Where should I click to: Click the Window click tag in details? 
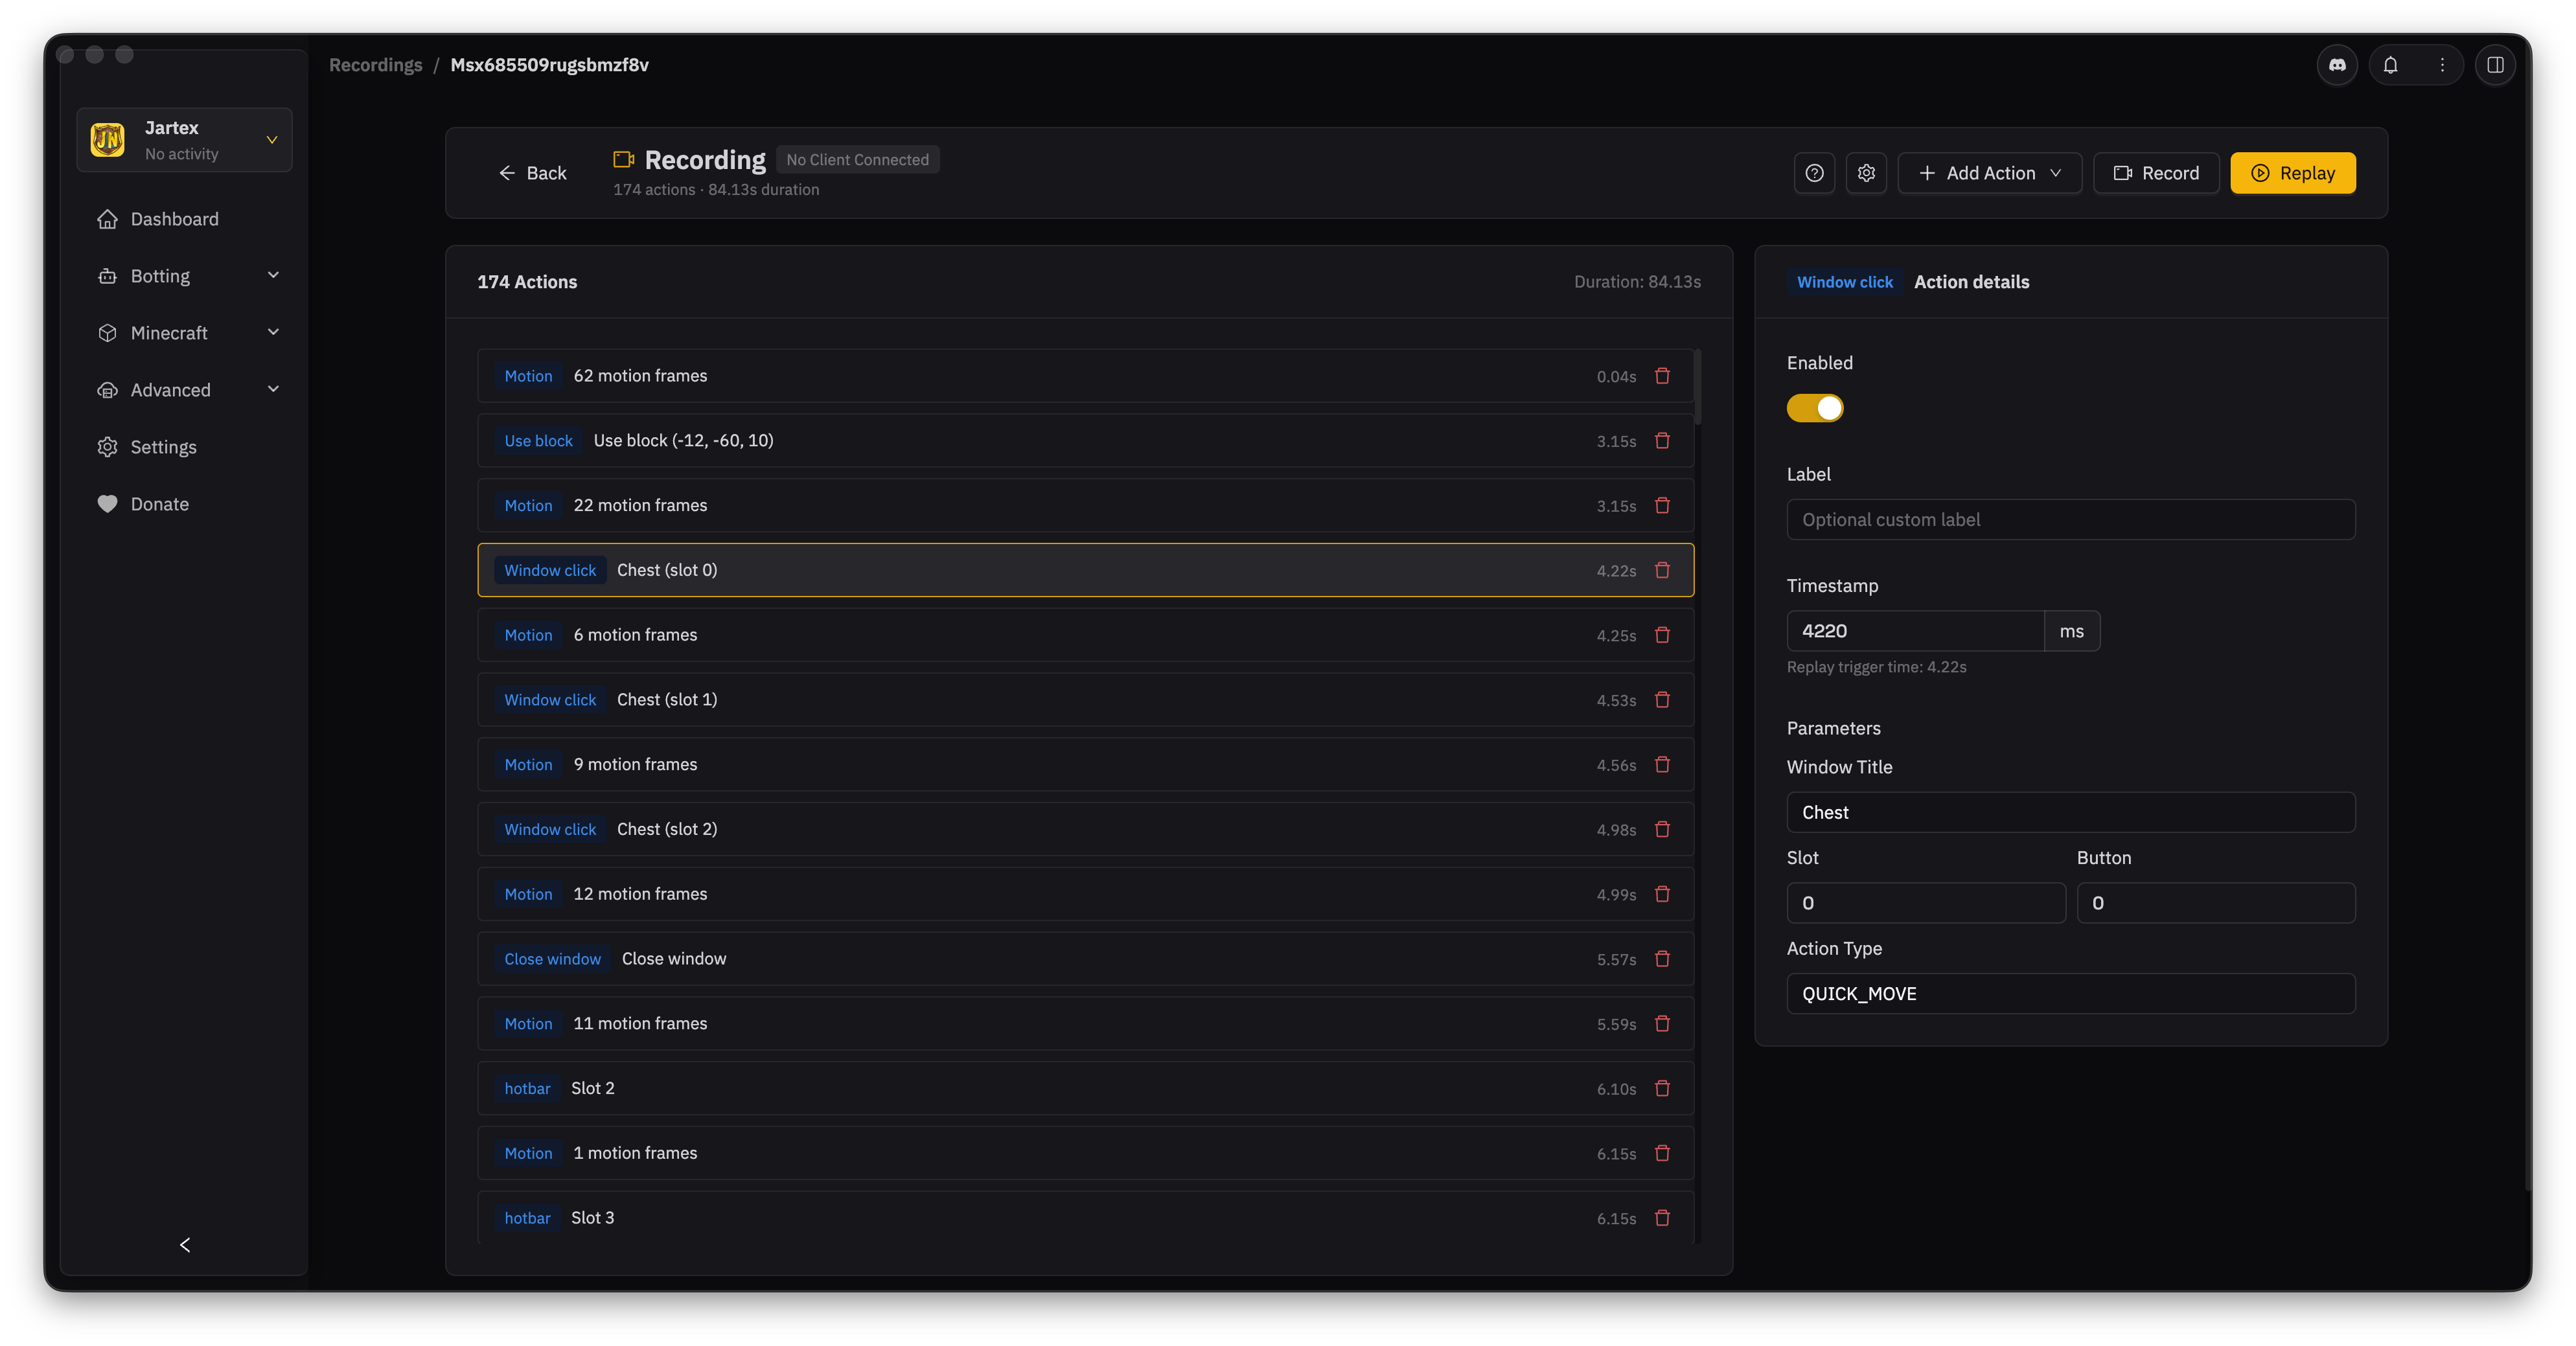click(1844, 282)
